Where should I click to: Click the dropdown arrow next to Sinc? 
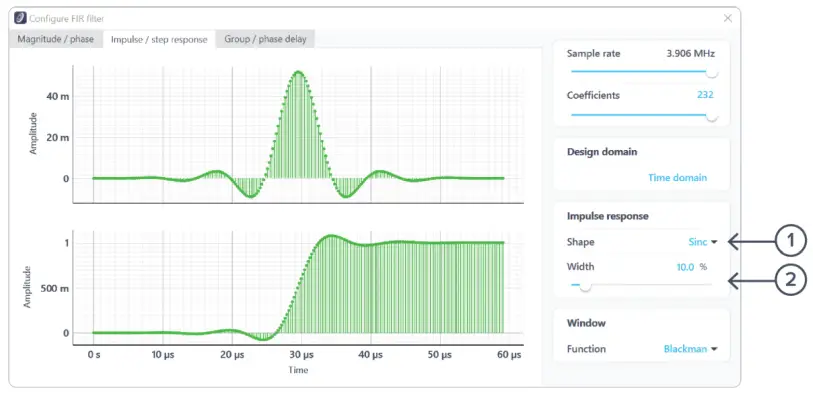[714, 242]
